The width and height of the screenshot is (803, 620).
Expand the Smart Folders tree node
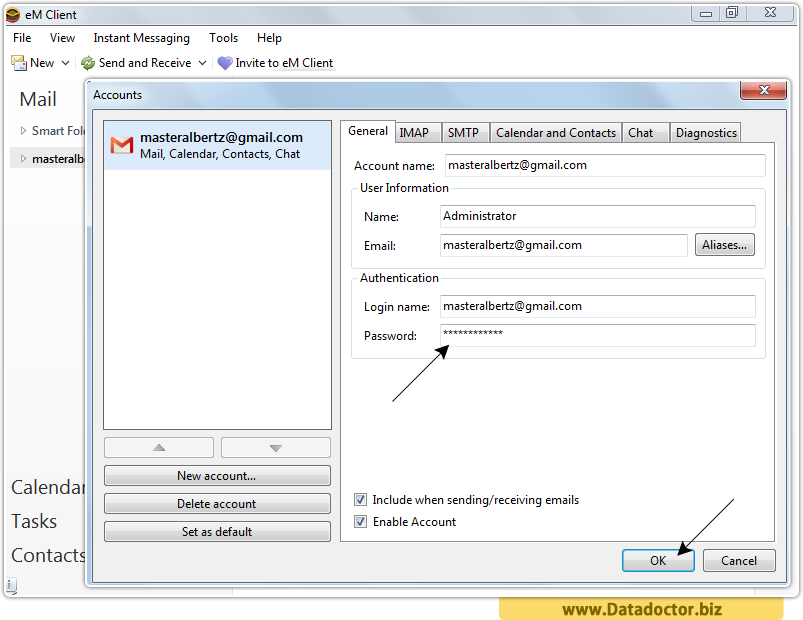23,131
